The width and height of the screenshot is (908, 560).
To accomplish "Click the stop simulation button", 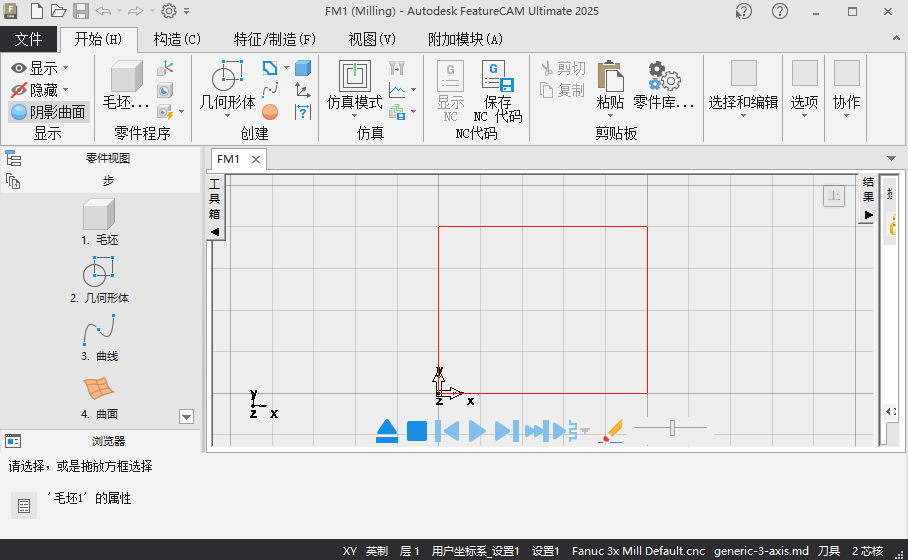I will (417, 431).
